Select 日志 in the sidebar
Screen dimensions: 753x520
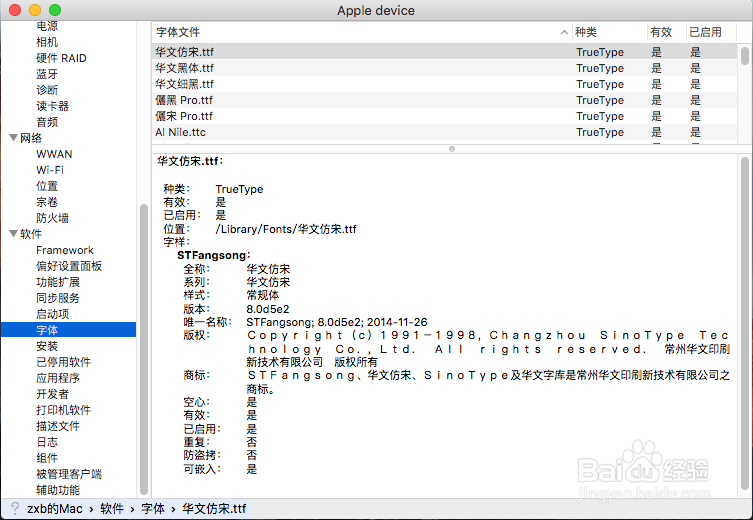(x=47, y=442)
